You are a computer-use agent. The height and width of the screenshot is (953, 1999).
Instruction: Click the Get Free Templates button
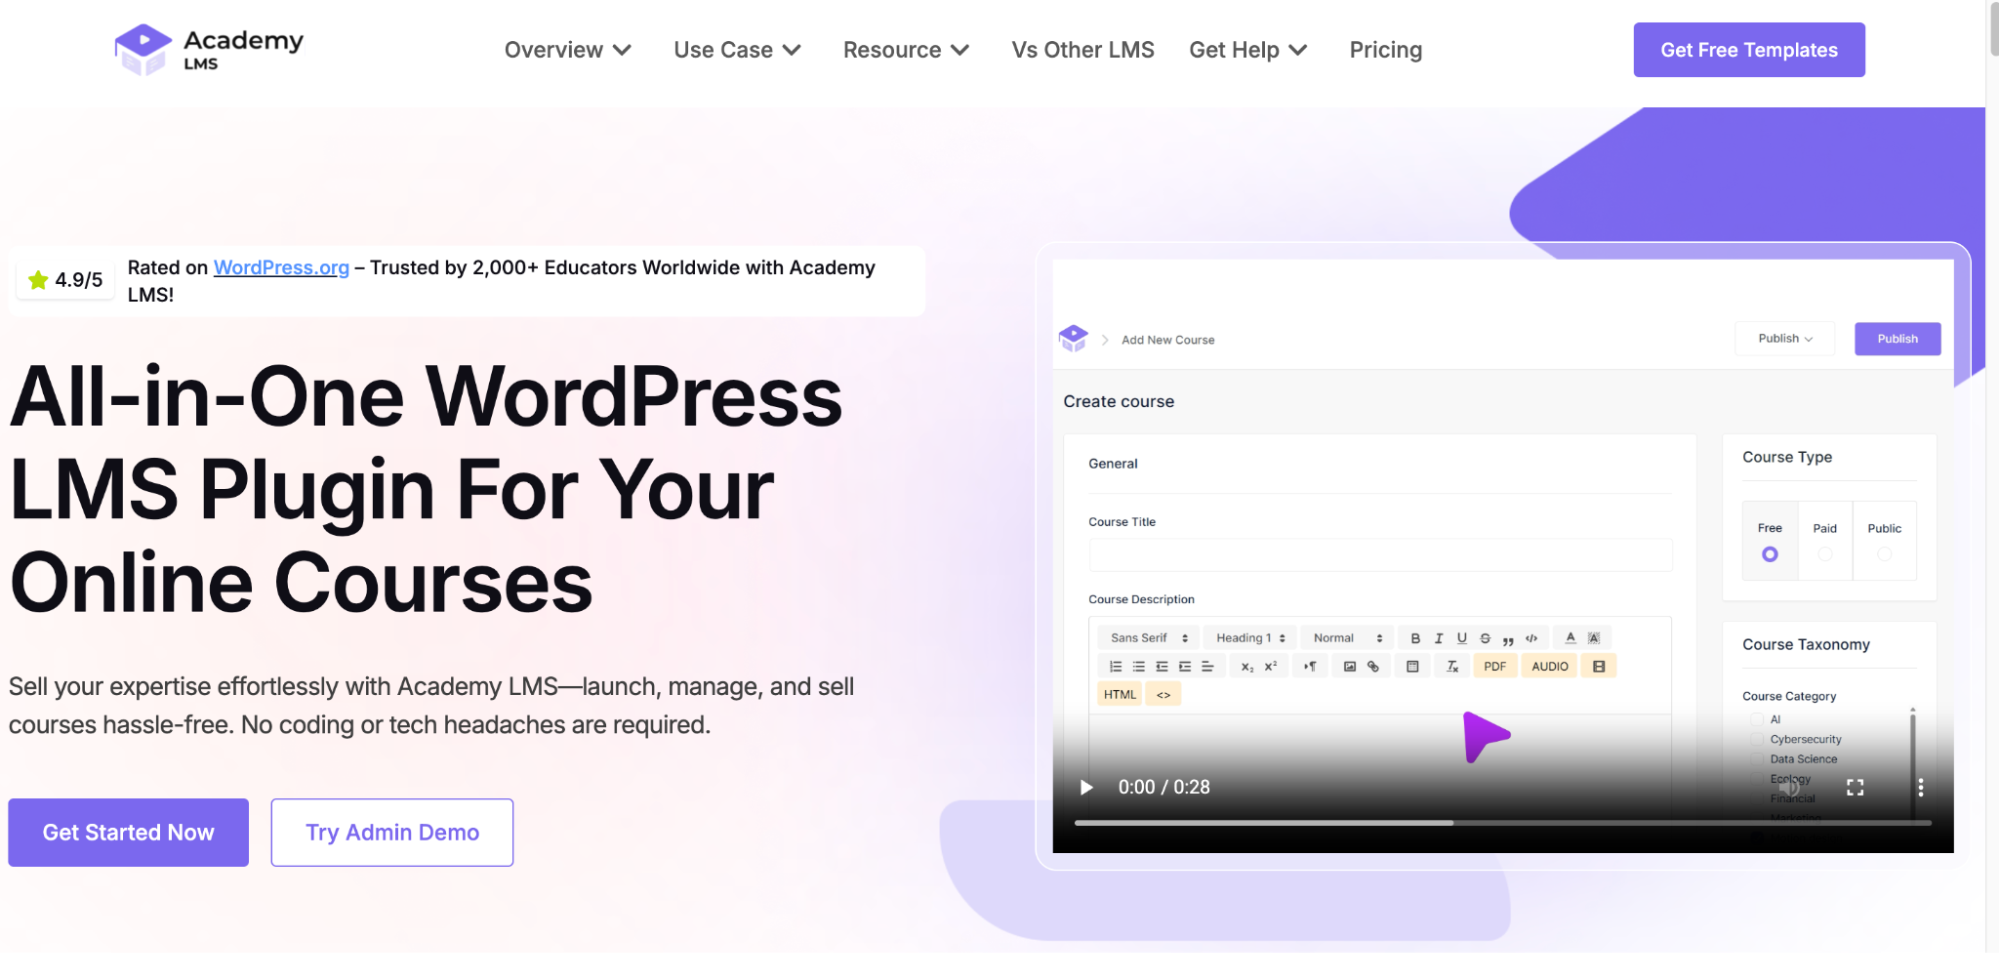click(1748, 50)
